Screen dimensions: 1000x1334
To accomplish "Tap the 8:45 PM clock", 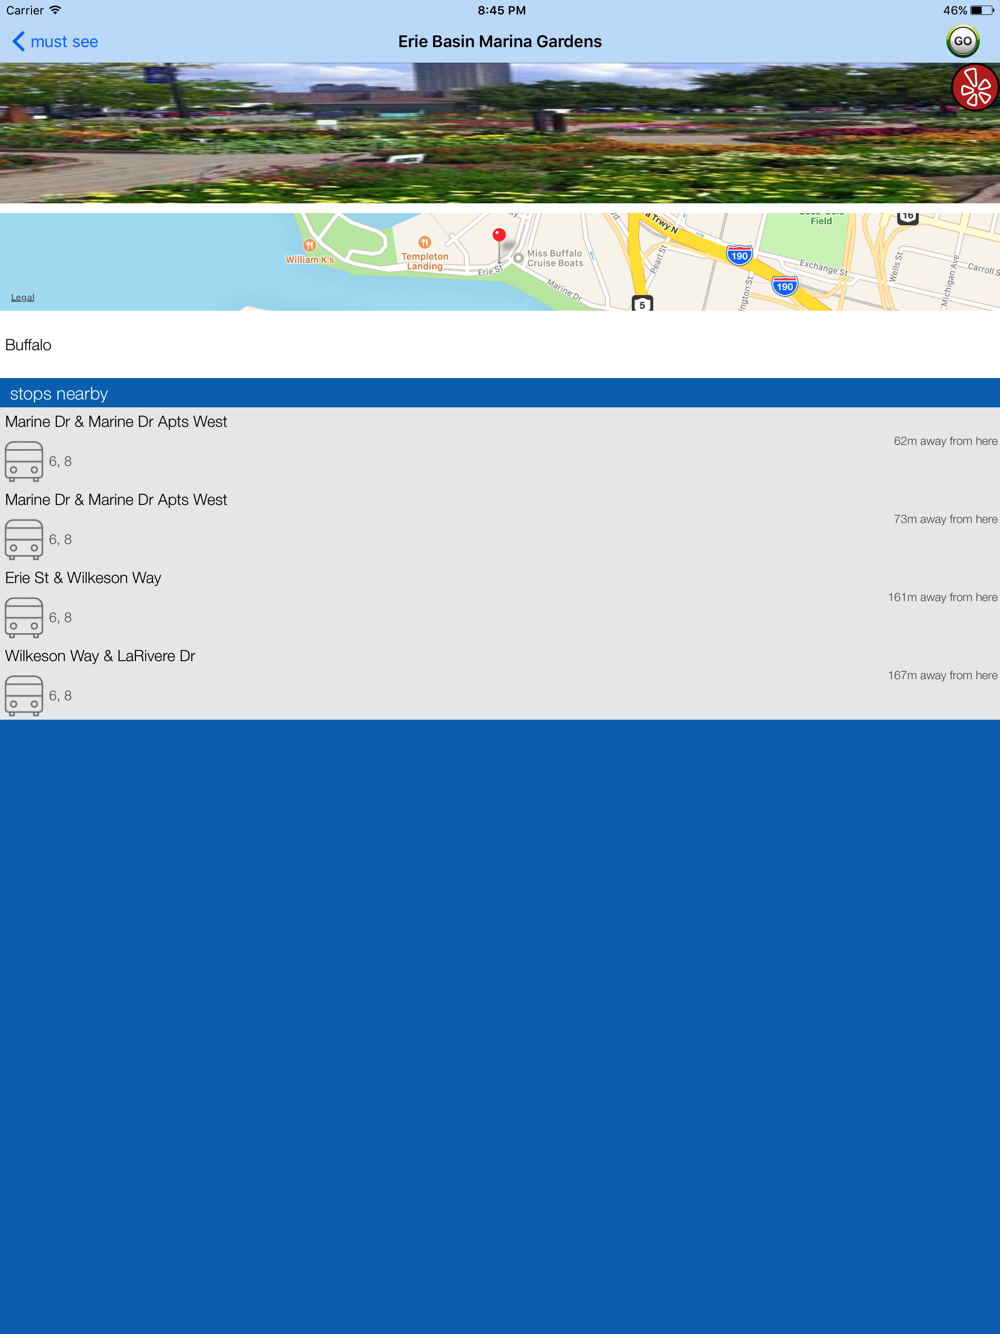I will [501, 10].
